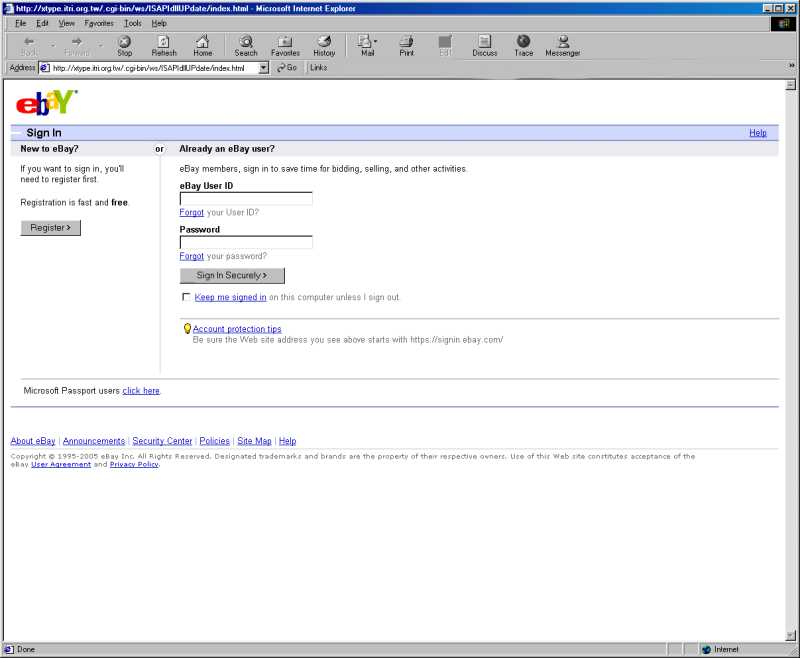Click the Print toolbar icon
Screen dimensions: 800x658
tap(406, 45)
